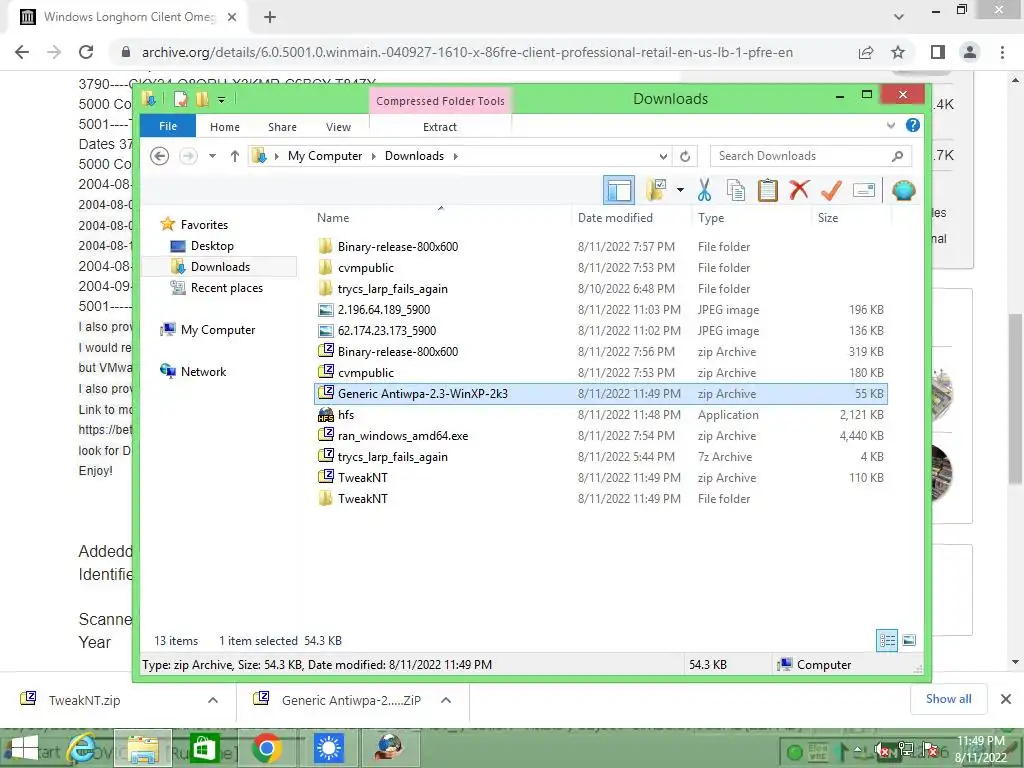
Task: Open Chrome tab search dropdown
Action: pos(899,17)
